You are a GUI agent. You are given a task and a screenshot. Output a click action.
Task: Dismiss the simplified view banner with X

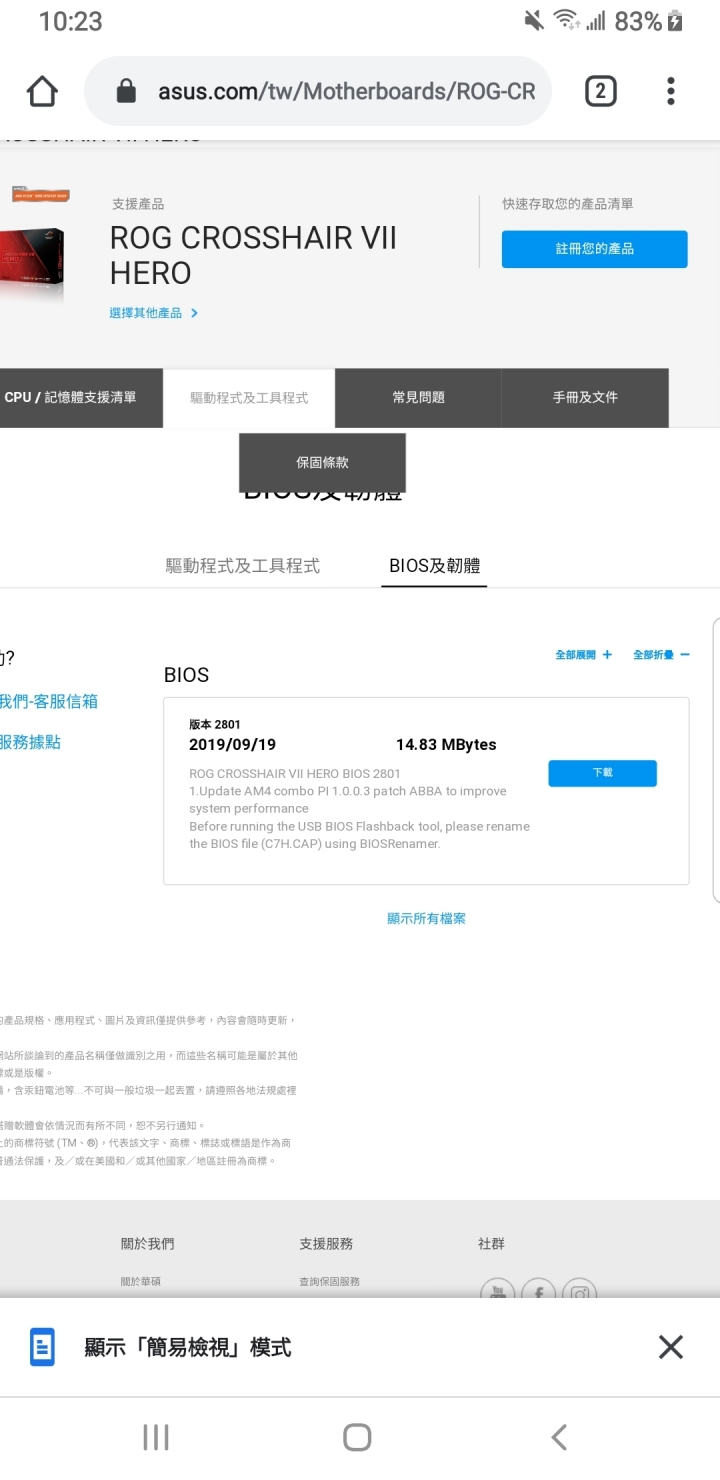(671, 1347)
